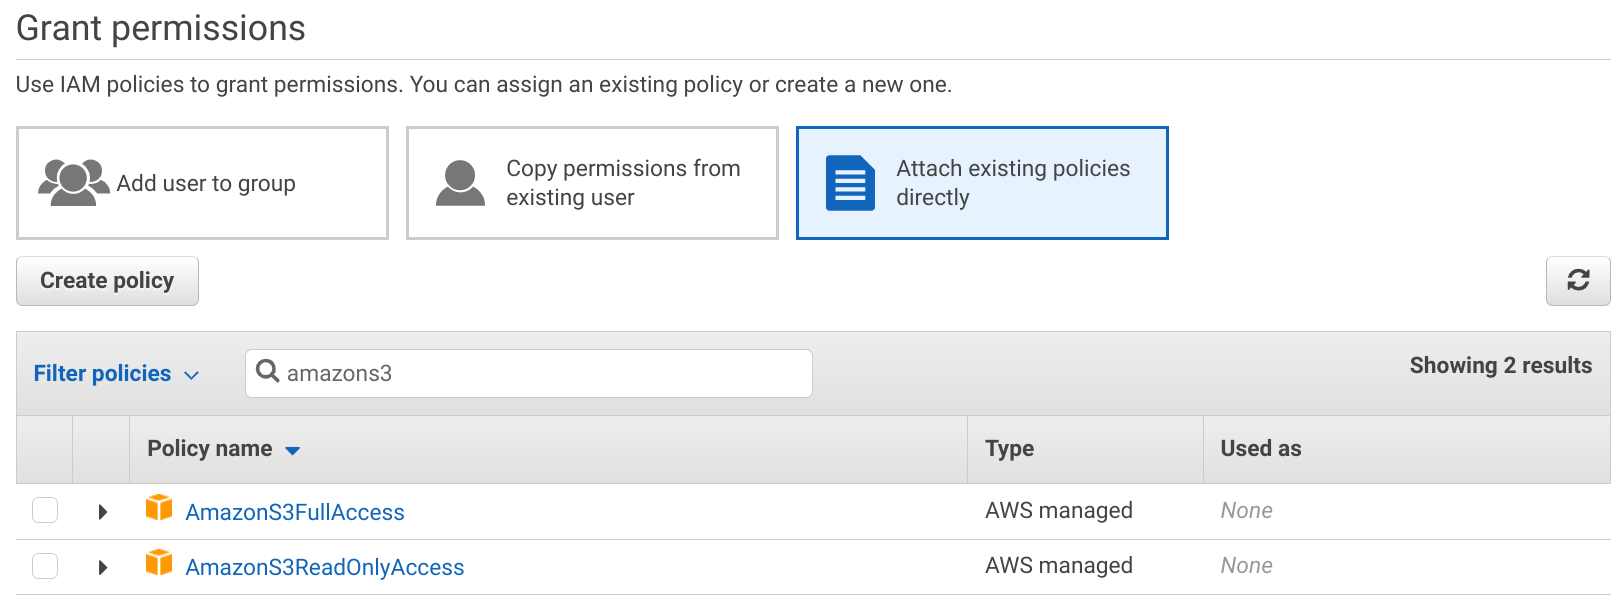Check the AmazonS3ReadOnlyAccess policy checkbox
Screen dimensions: 1620x609
[45, 566]
